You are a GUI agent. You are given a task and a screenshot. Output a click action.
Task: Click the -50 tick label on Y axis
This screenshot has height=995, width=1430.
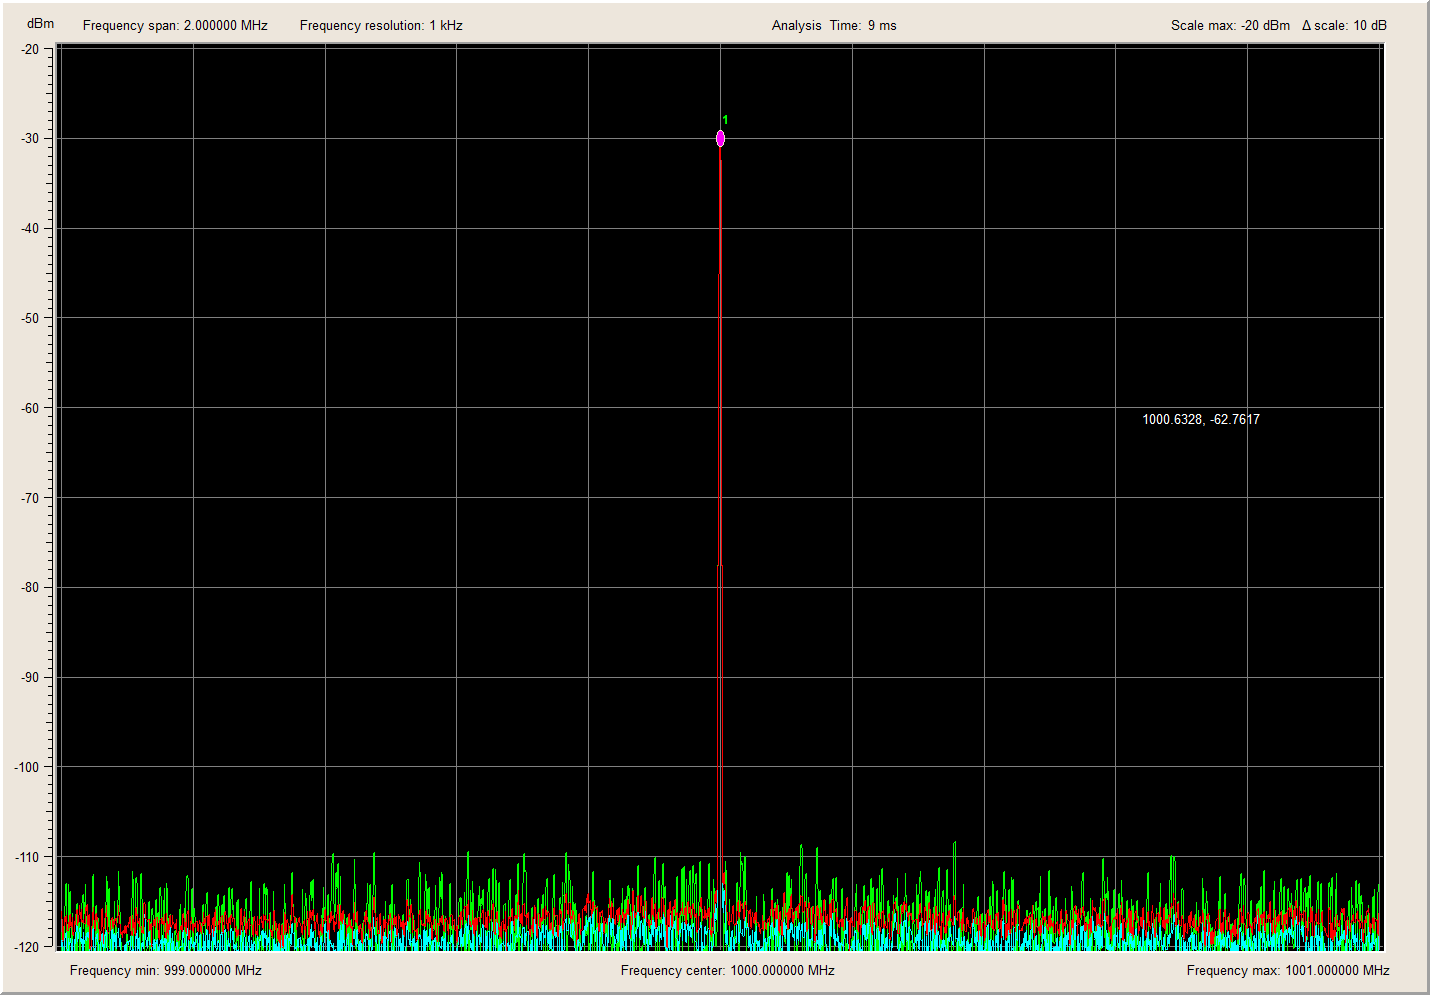tap(30, 318)
